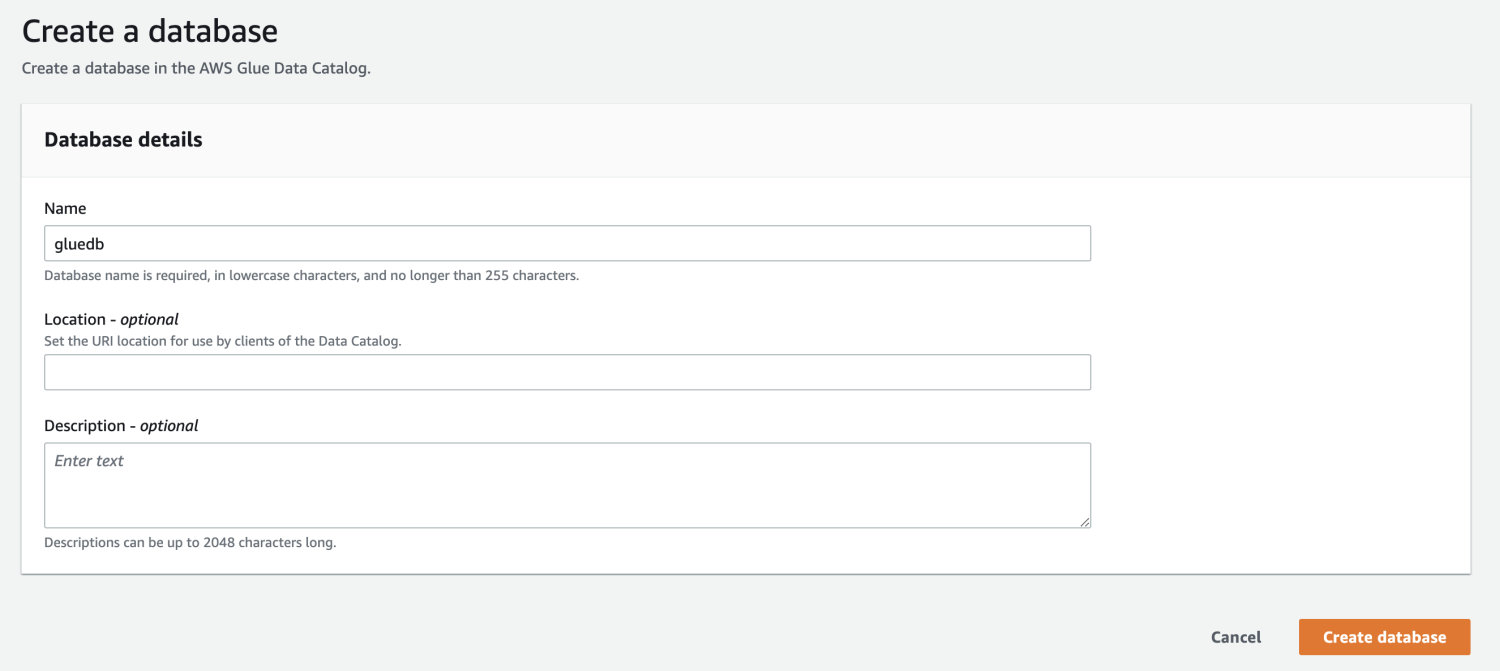Viewport: 1500px width, 671px height.
Task: Select the Database details panel heading
Action: (x=123, y=140)
